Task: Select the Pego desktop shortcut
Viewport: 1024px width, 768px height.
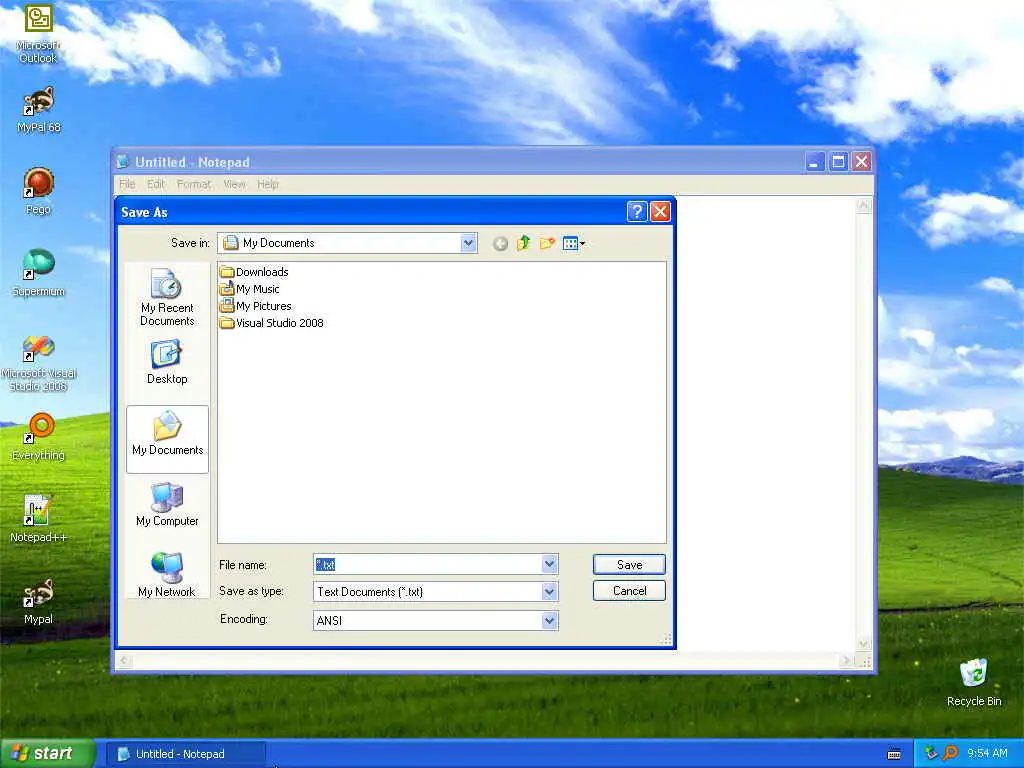Action: coord(38,191)
